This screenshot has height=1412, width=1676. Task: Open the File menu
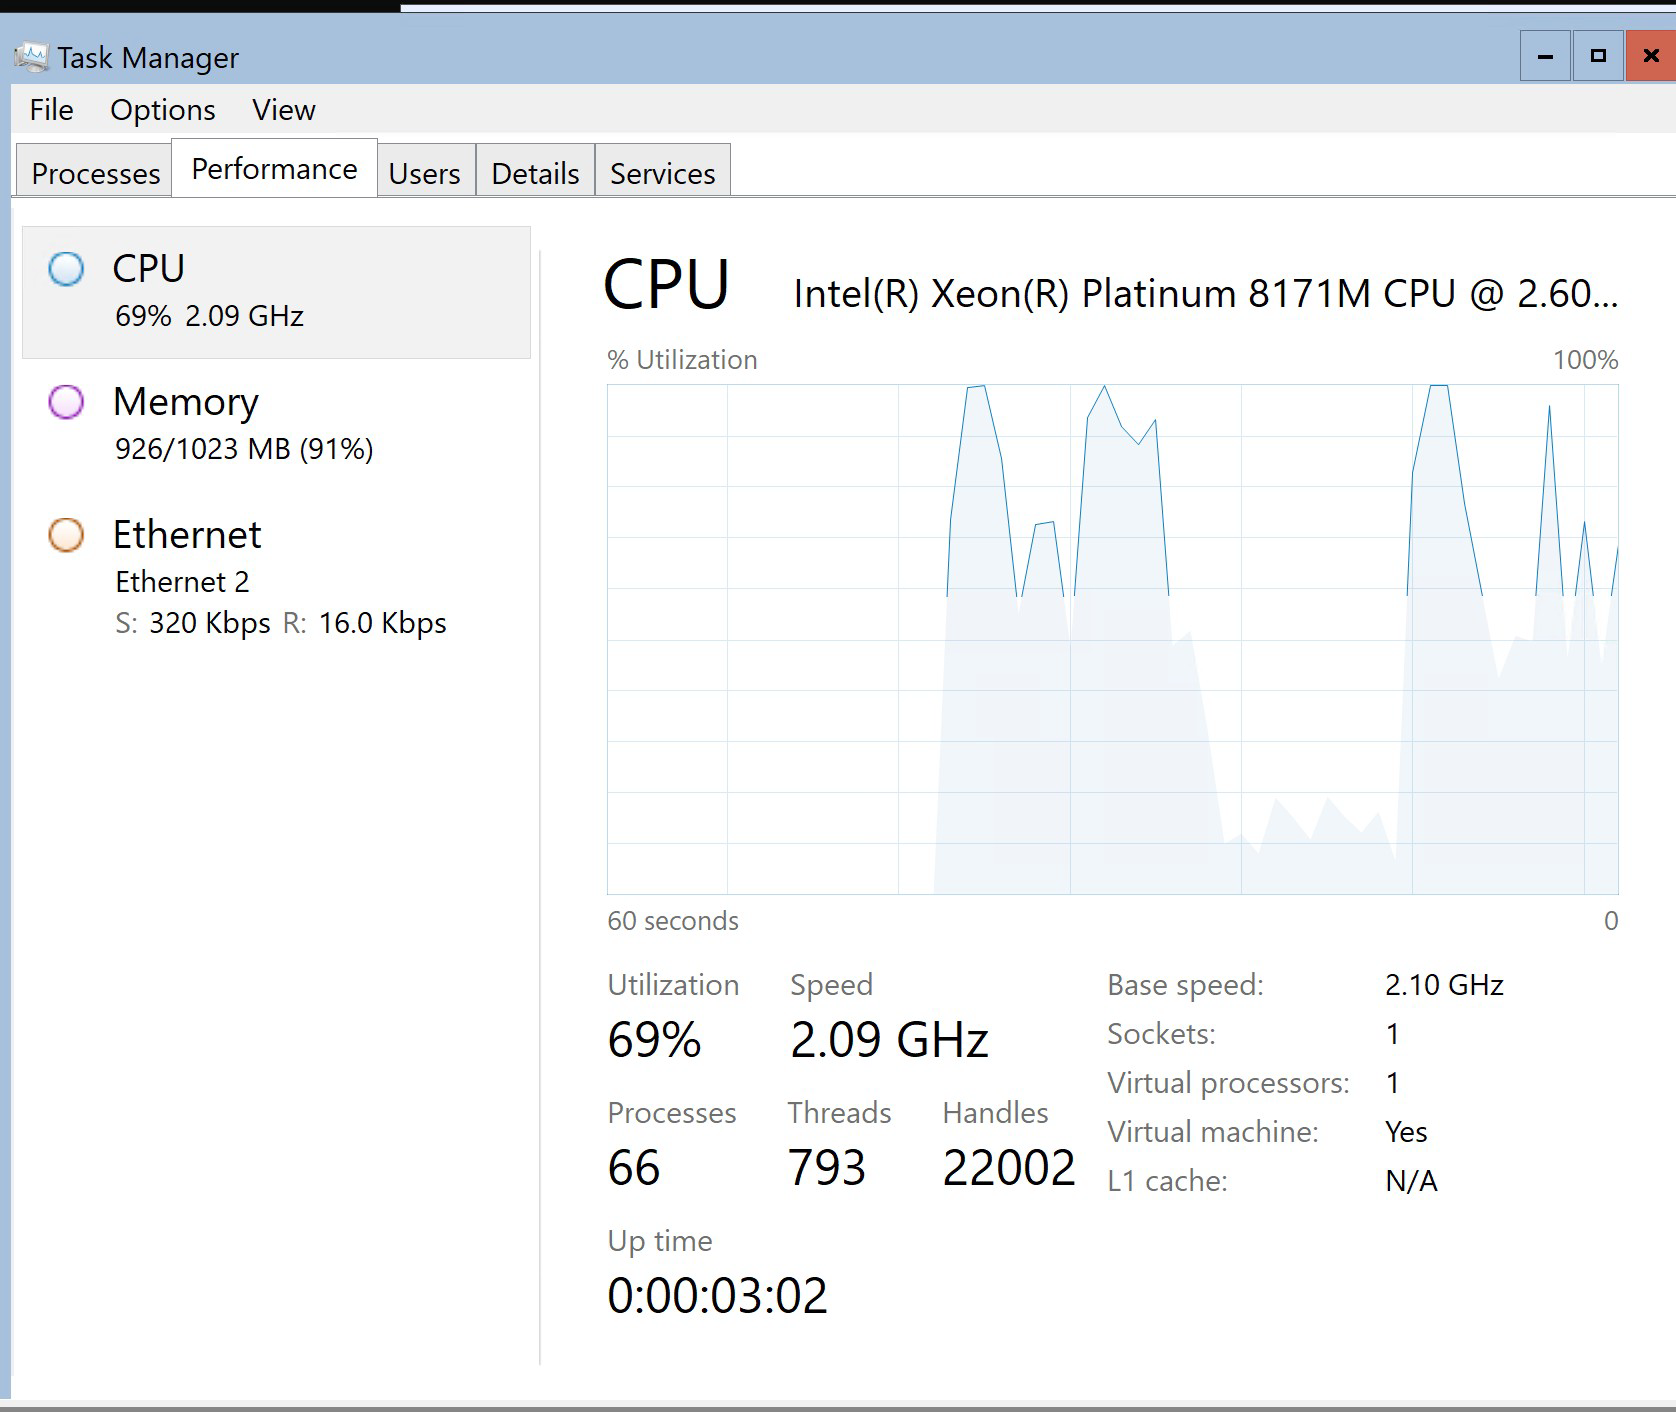(51, 110)
